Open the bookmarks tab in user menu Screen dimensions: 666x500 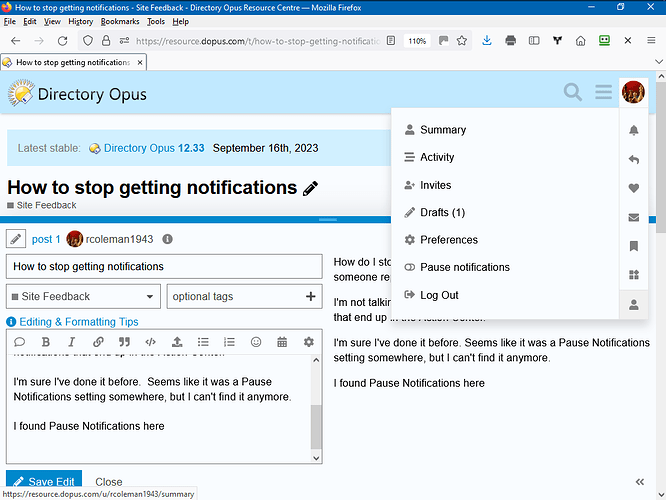tap(634, 246)
